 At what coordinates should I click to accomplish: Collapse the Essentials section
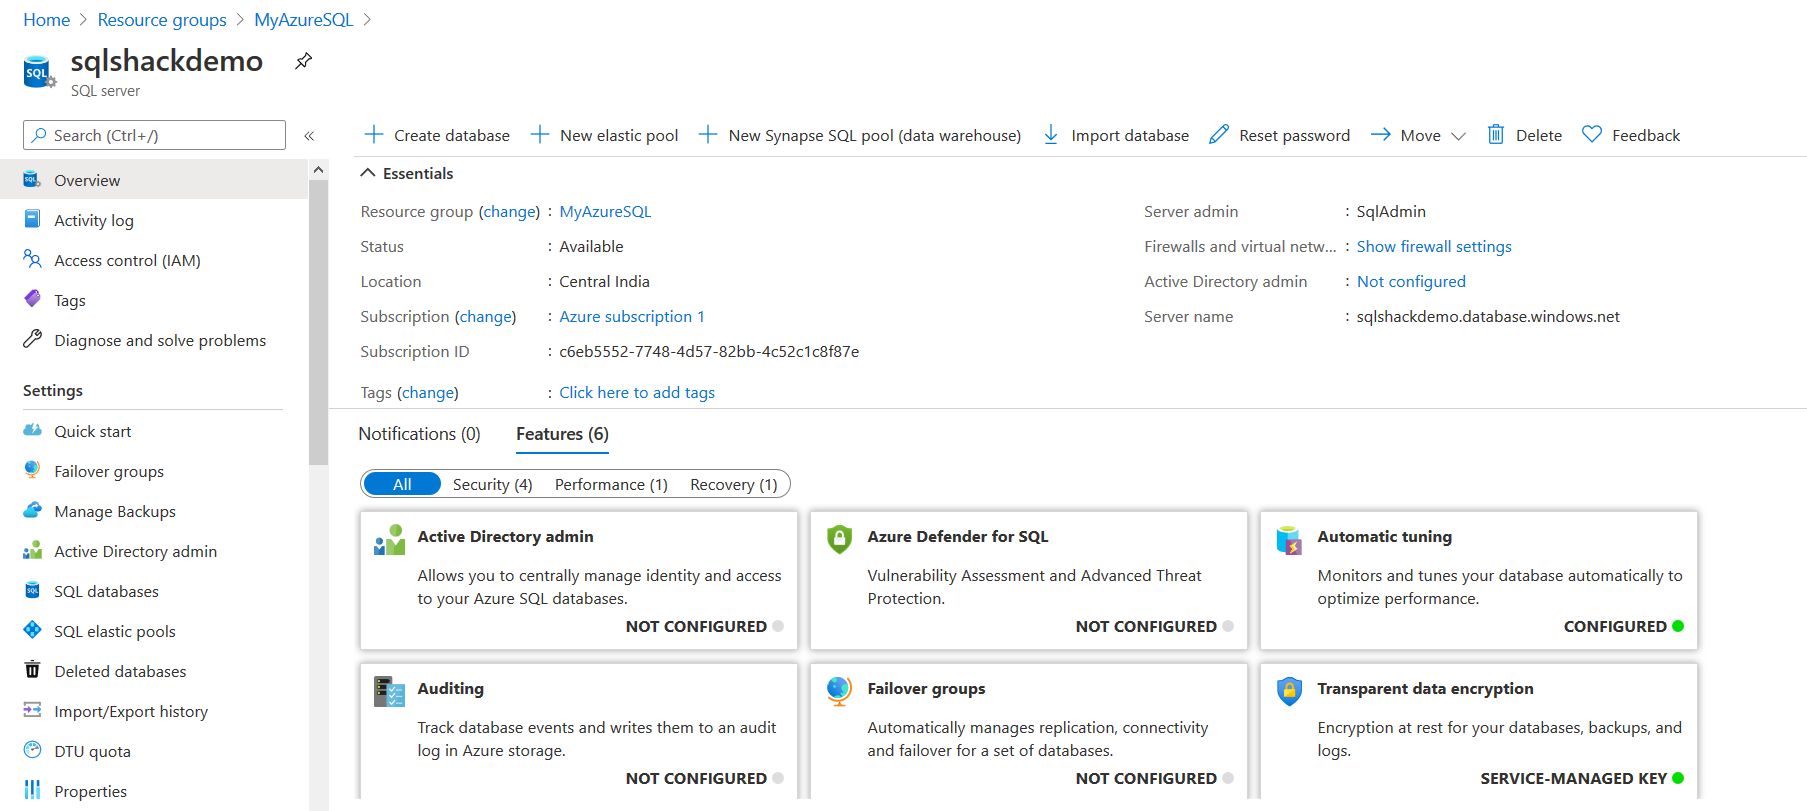pyautogui.click(x=368, y=173)
